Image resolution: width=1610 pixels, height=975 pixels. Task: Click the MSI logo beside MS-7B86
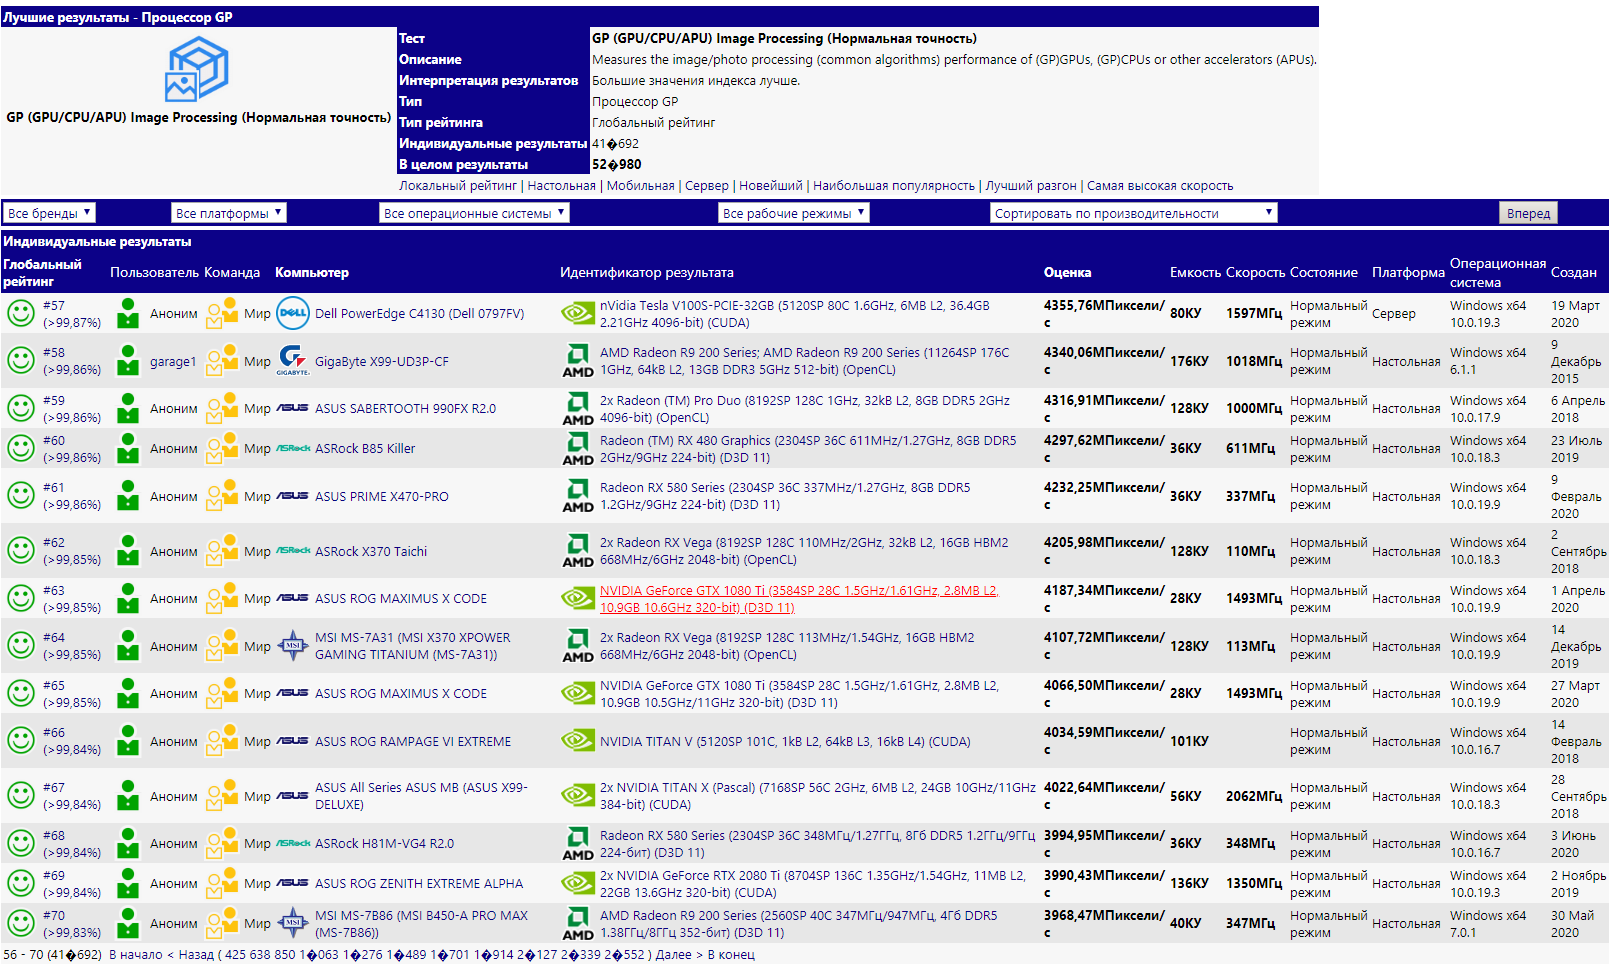[x=293, y=923]
